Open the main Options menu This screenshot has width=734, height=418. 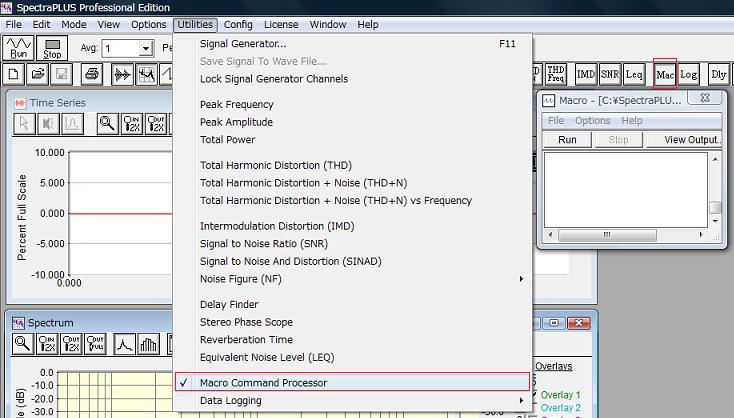pyautogui.click(x=148, y=24)
